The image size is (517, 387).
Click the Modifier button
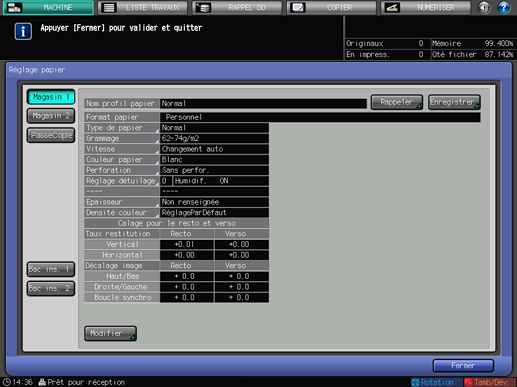tap(110, 333)
